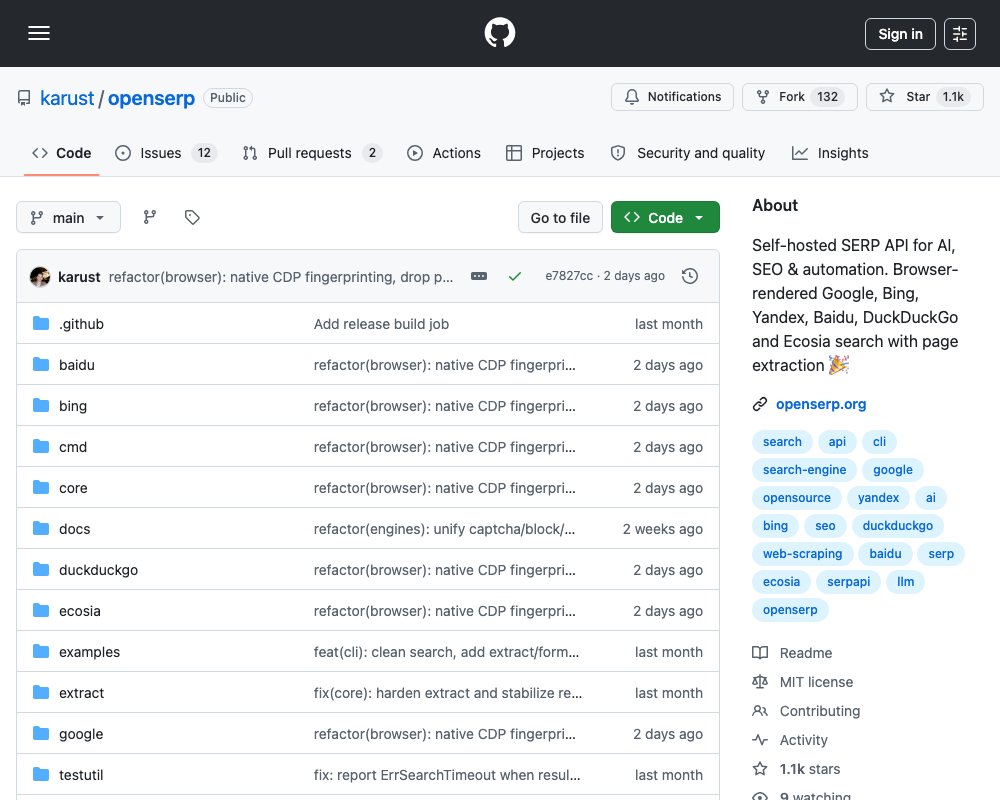Open the cmd folder icon
This screenshot has height=800, width=1000.
[41, 446]
